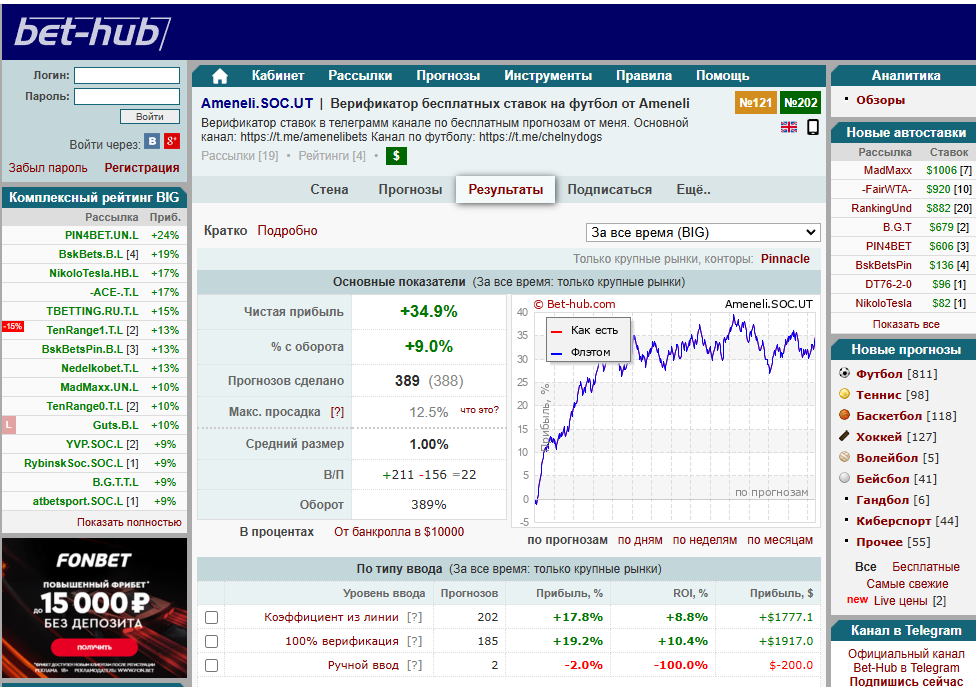Click the volleyball icon
Image resolution: width=976 pixels, height=687 pixels.
[x=844, y=457]
